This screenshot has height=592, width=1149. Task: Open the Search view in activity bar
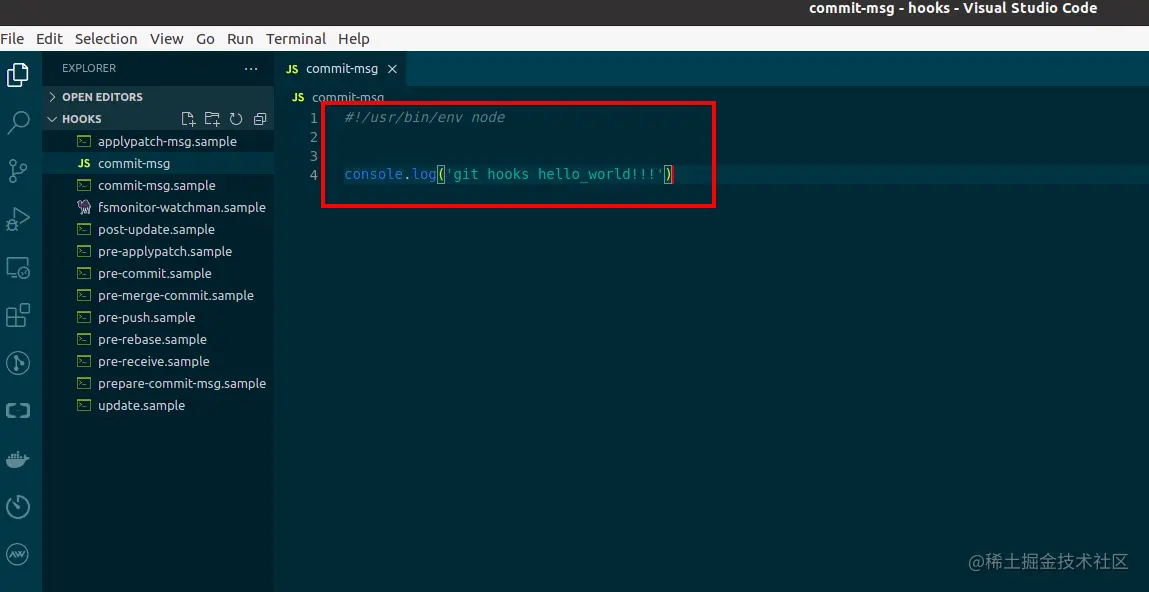point(18,123)
